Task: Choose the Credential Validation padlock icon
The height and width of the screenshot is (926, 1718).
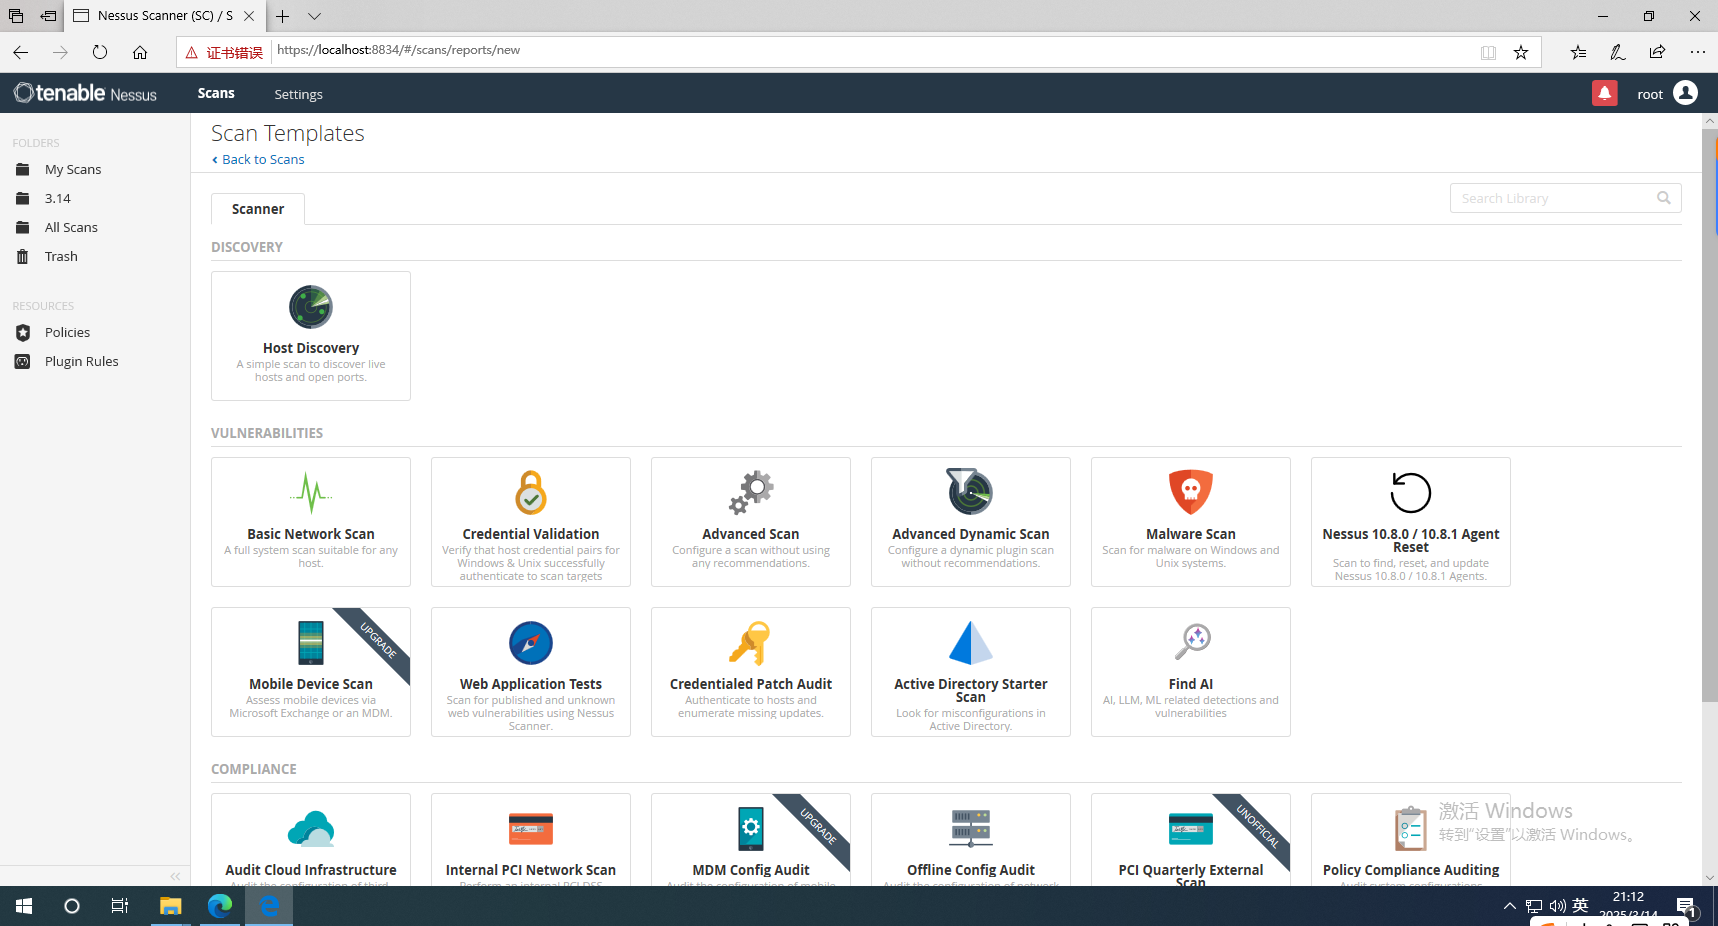Action: click(531, 493)
